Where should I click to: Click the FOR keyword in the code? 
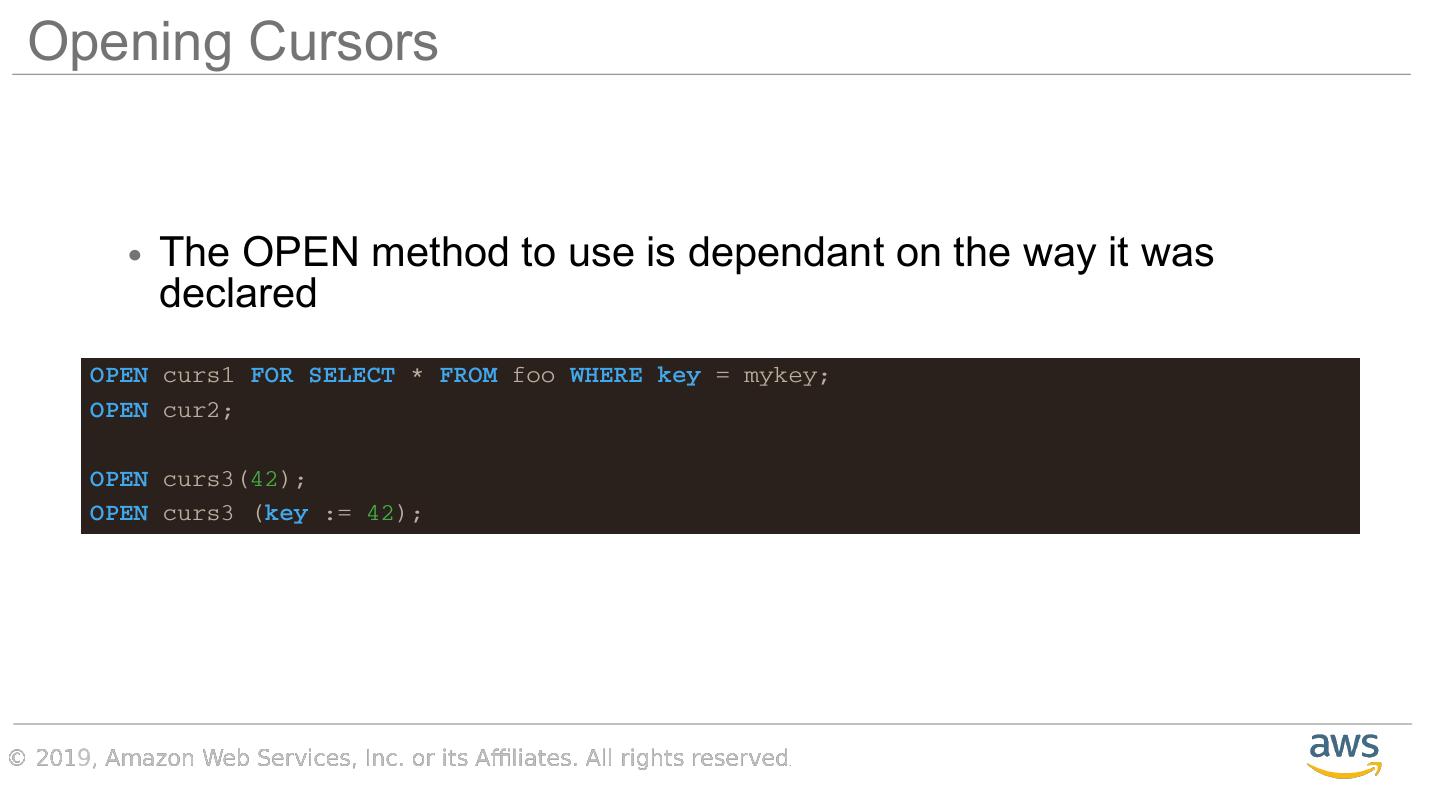click(x=271, y=376)
